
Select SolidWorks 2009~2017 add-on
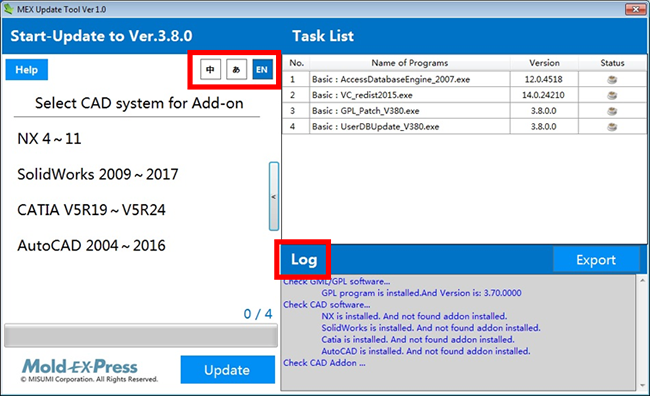(x=98, y=174)
